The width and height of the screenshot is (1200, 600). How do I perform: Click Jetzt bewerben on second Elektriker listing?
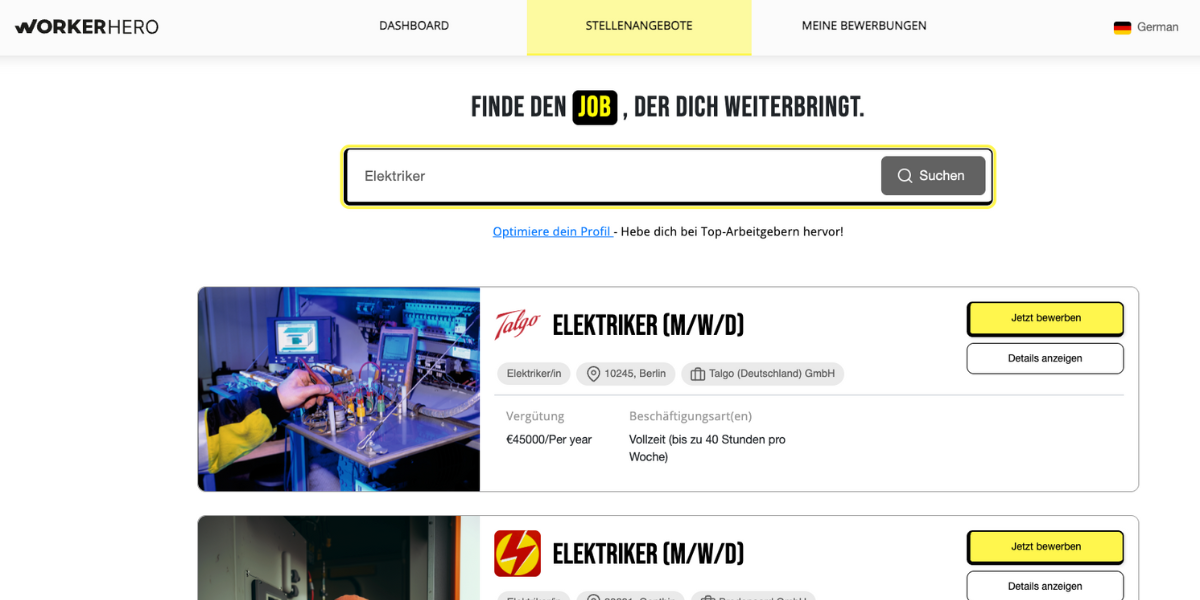pos(1045,547)
